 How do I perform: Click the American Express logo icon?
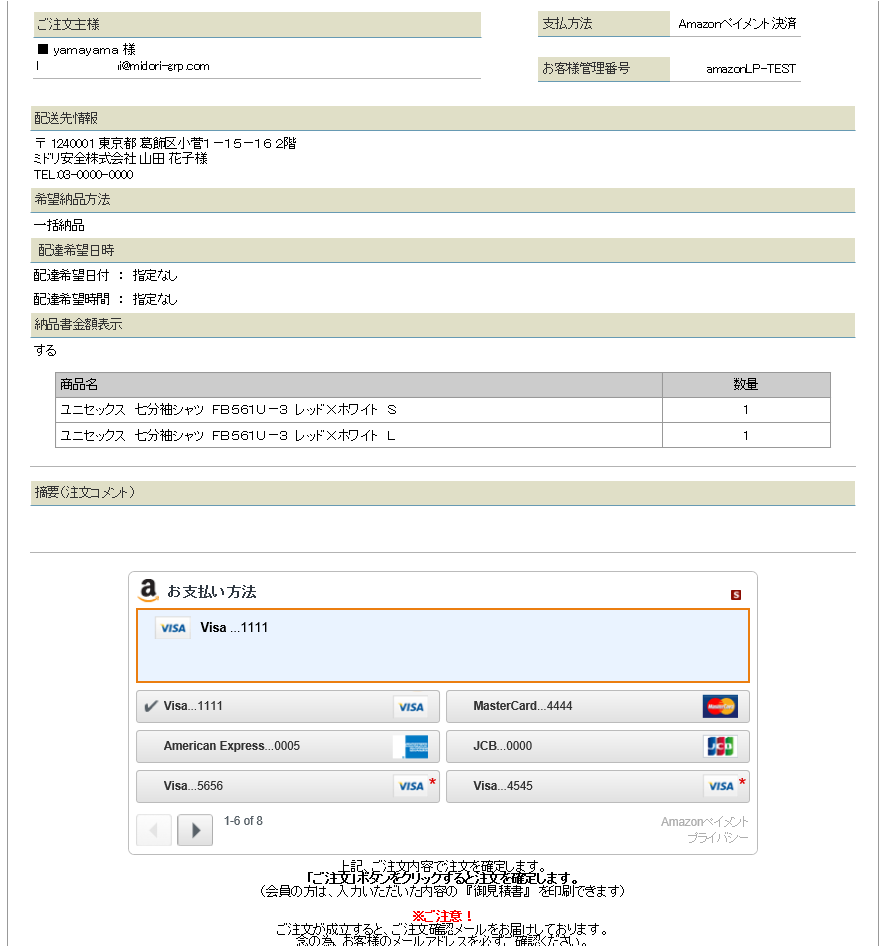410,746
